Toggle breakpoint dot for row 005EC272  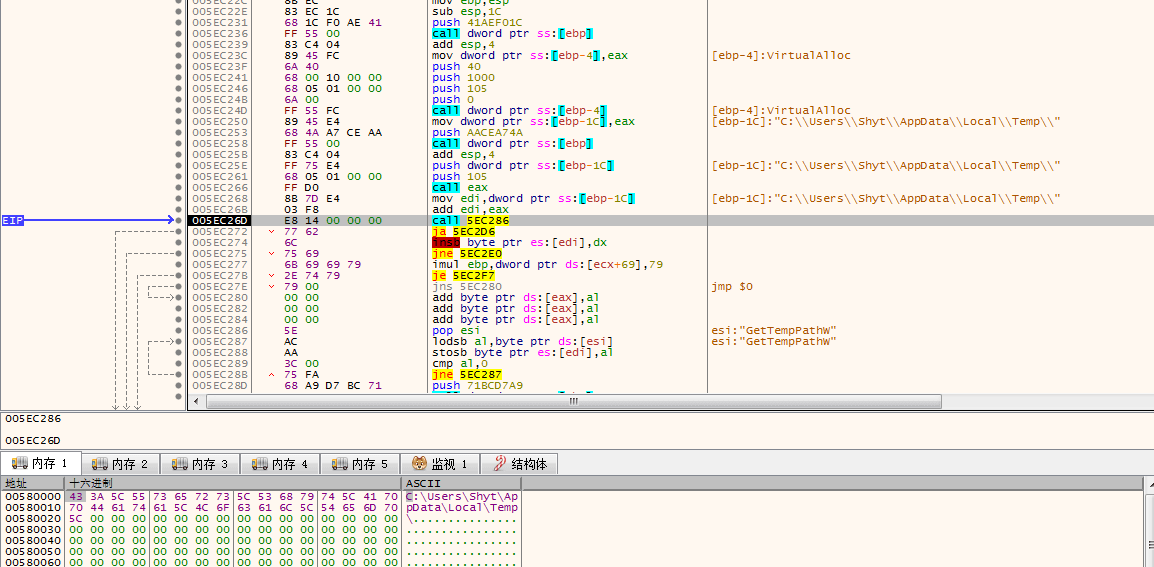pyautogui.click(x=179, y=231)
